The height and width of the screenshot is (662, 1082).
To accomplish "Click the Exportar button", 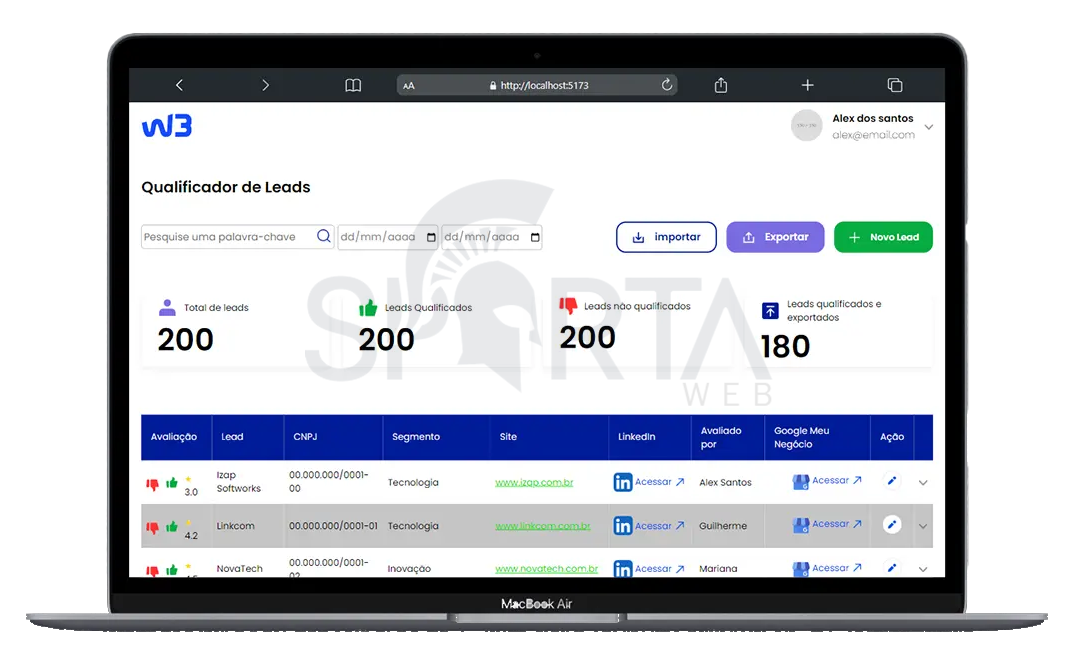I will pos(775,237).
